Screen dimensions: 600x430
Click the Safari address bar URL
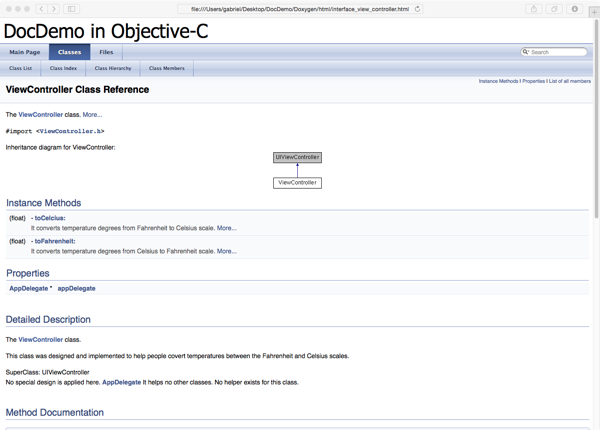click(x=300, y=9)
